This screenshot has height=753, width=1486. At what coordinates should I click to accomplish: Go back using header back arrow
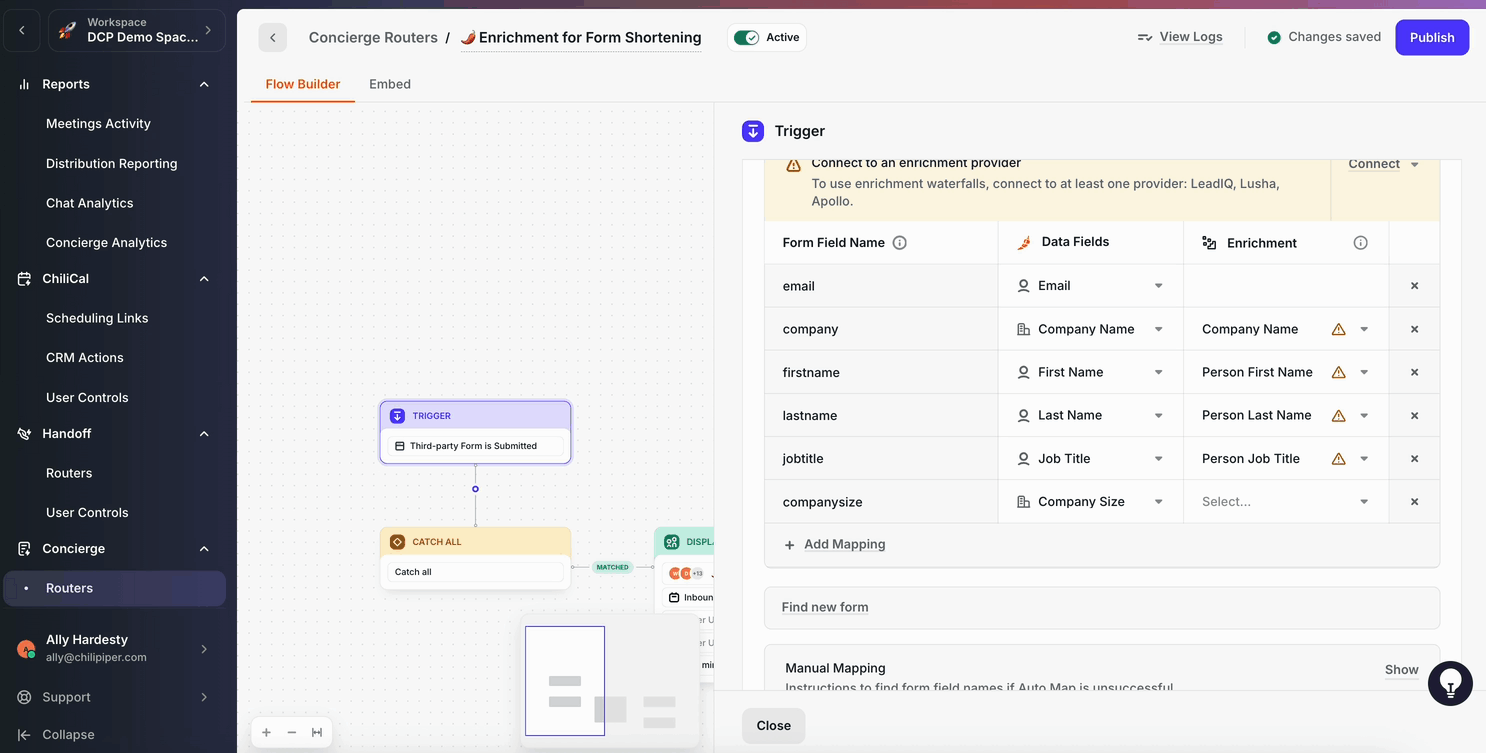pyautogui.click(x=273, y=37)
